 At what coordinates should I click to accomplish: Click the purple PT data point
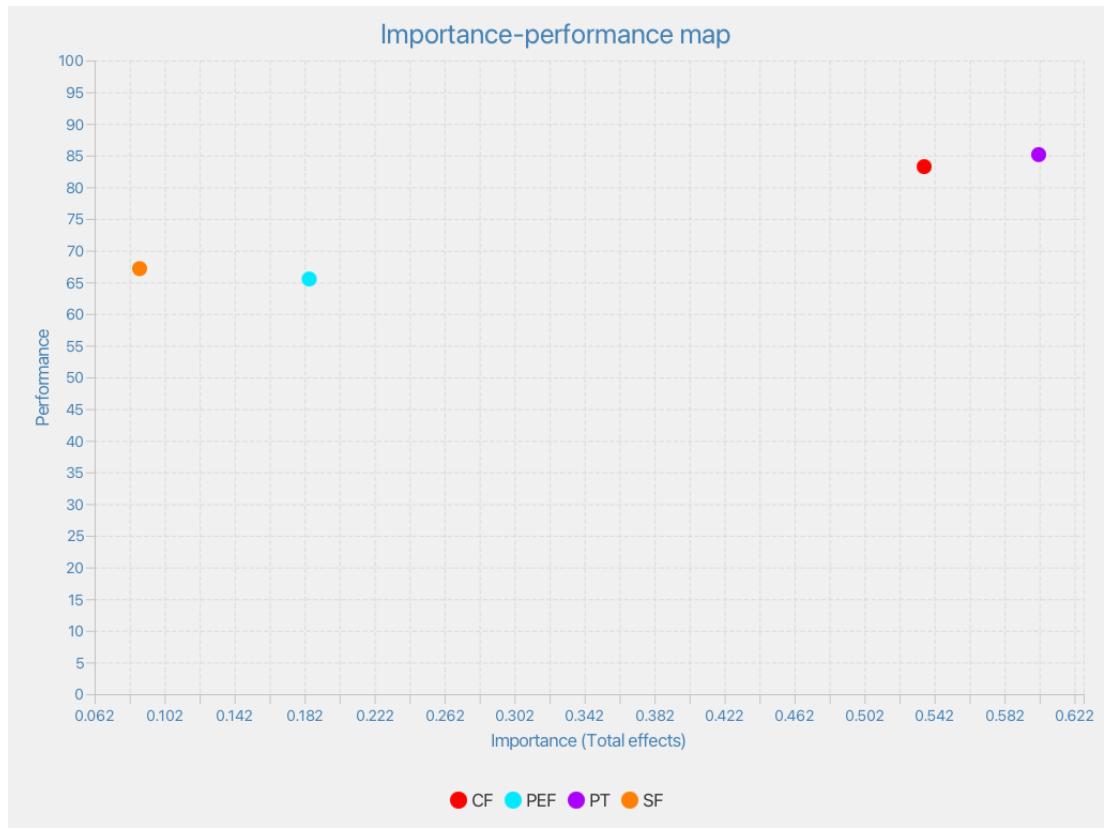tap(1038, 155)
